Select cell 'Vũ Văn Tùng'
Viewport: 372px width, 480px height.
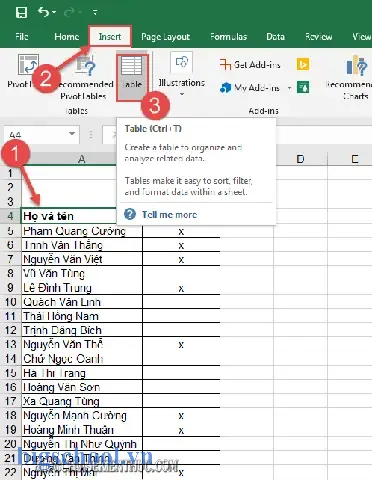click(82, 273)
